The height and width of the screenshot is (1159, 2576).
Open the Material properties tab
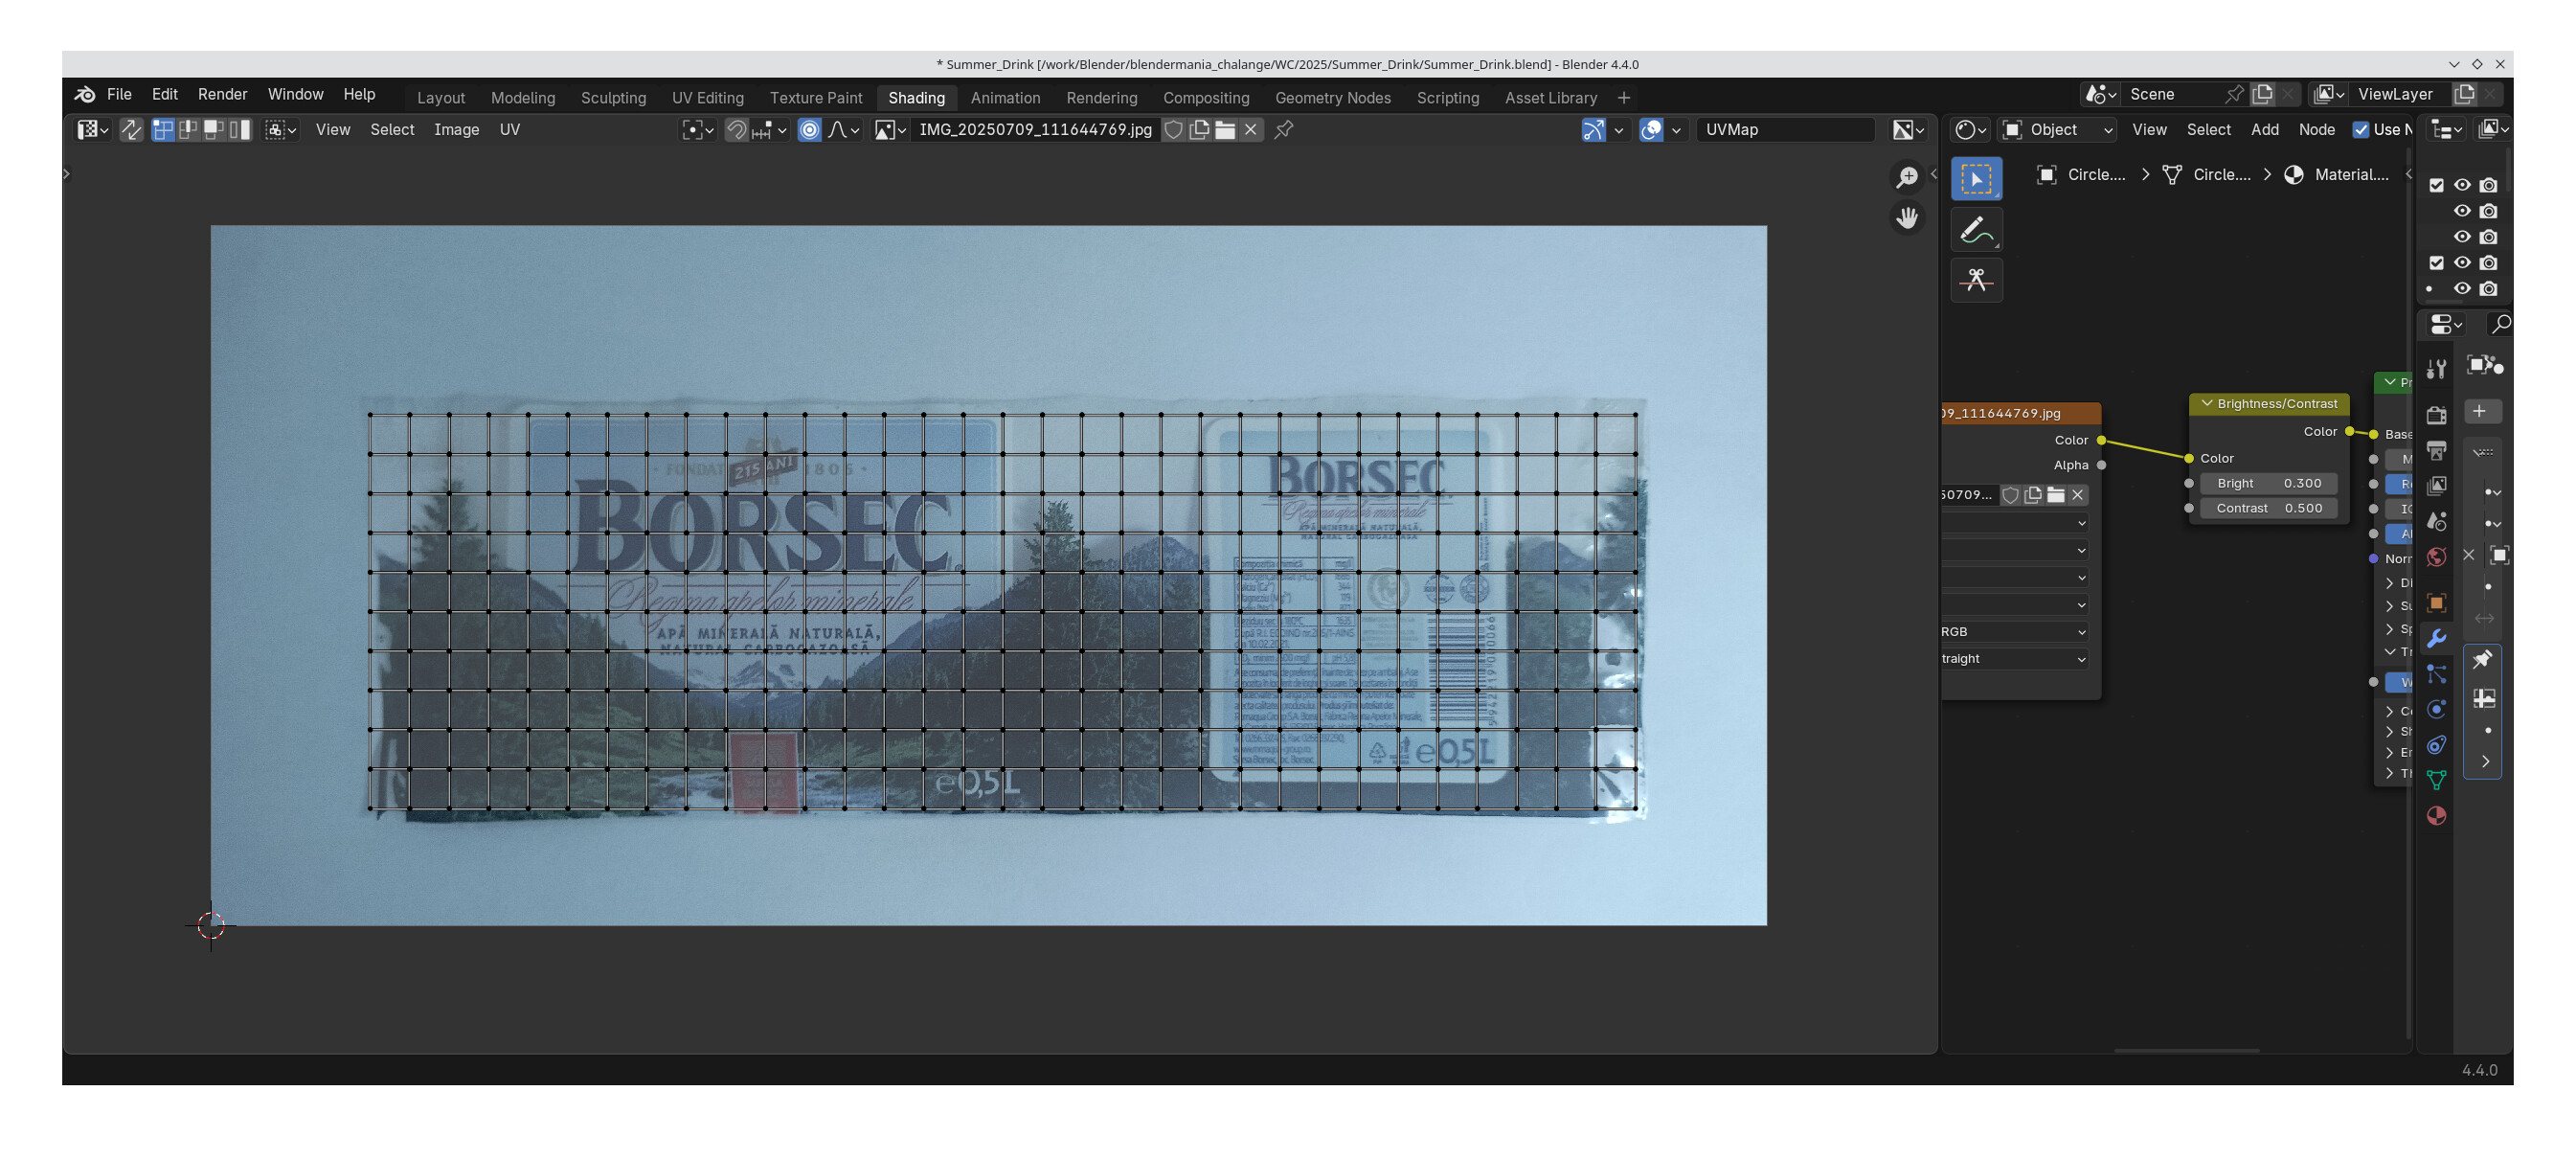click(x=2436, y=816)
